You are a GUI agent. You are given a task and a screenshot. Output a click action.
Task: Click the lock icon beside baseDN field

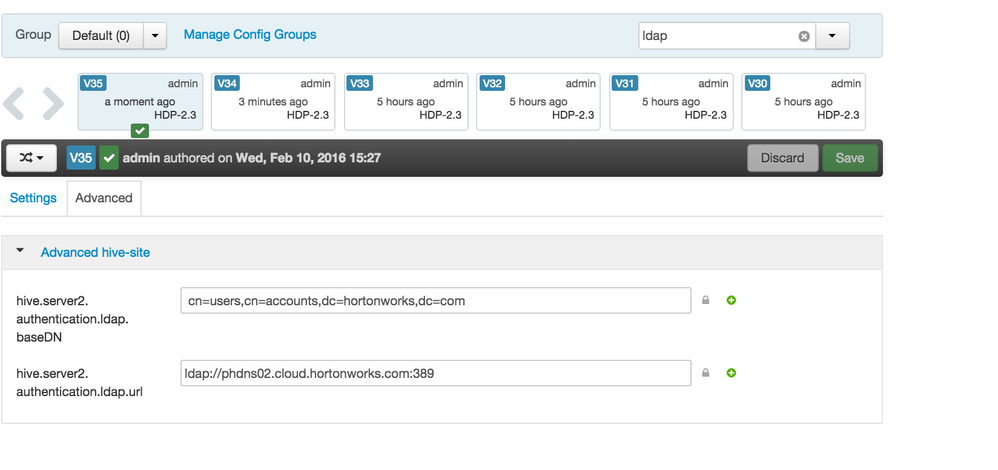705,300
